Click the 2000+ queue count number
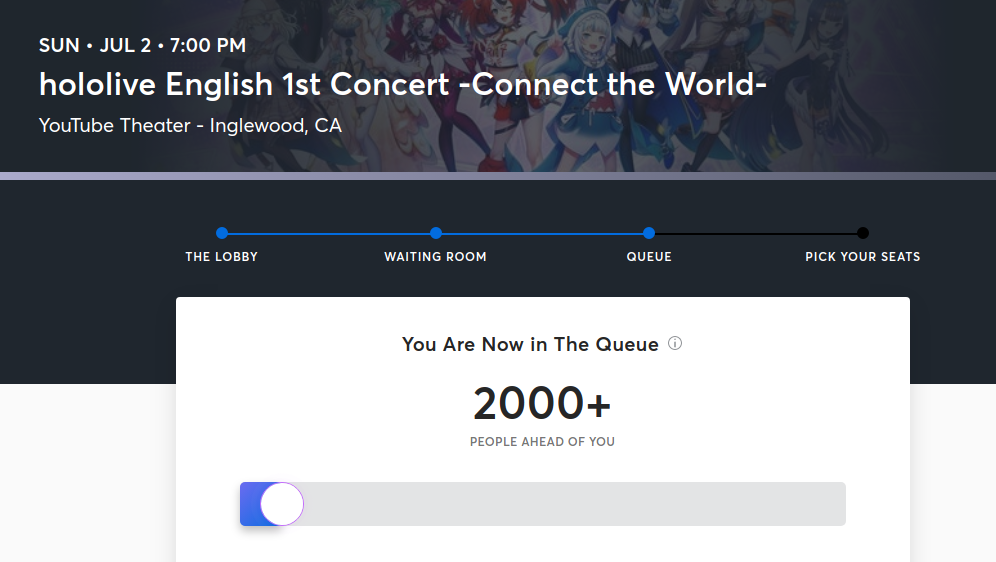 pos(542,404)
